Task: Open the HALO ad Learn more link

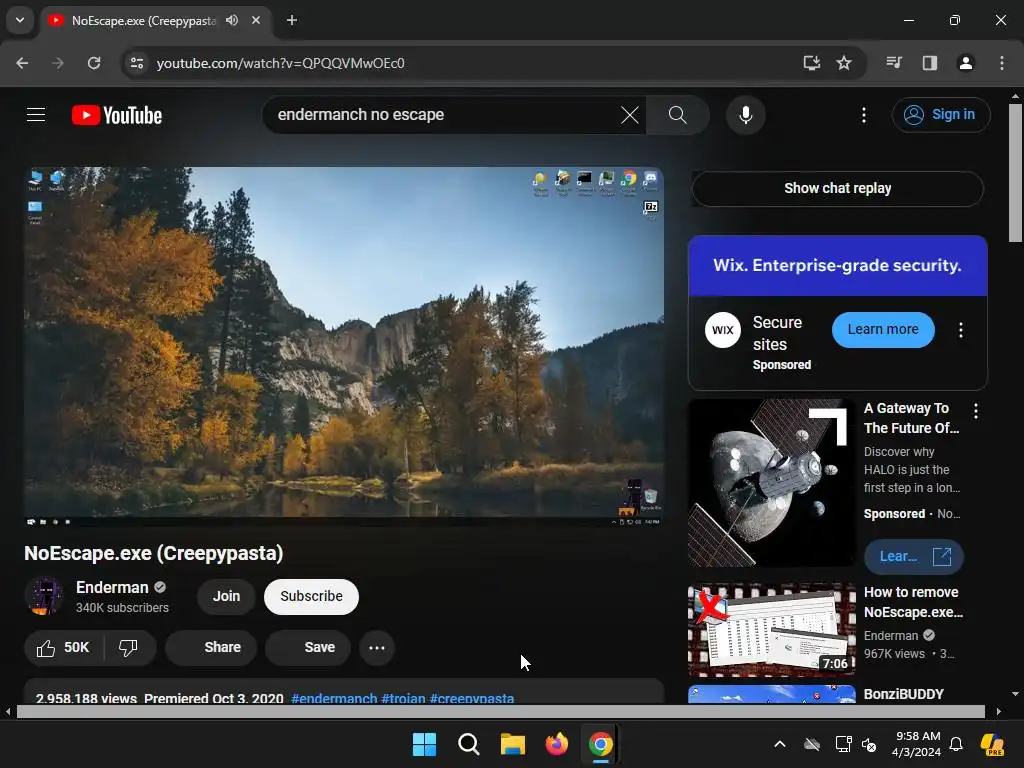Action: click(913, 556)
